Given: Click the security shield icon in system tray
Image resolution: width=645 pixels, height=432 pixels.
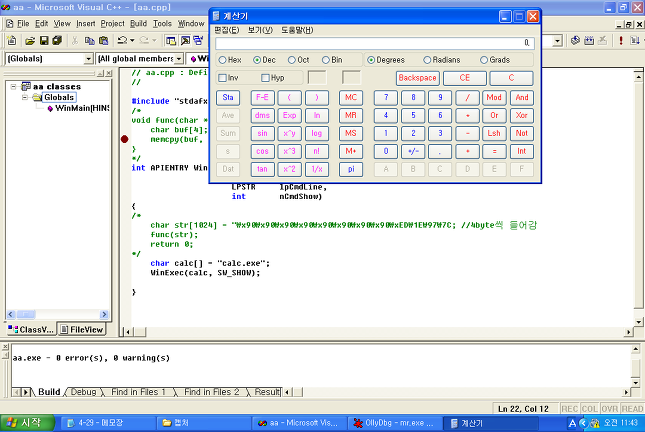Looking at the screenshot, I should pos(595,423).
